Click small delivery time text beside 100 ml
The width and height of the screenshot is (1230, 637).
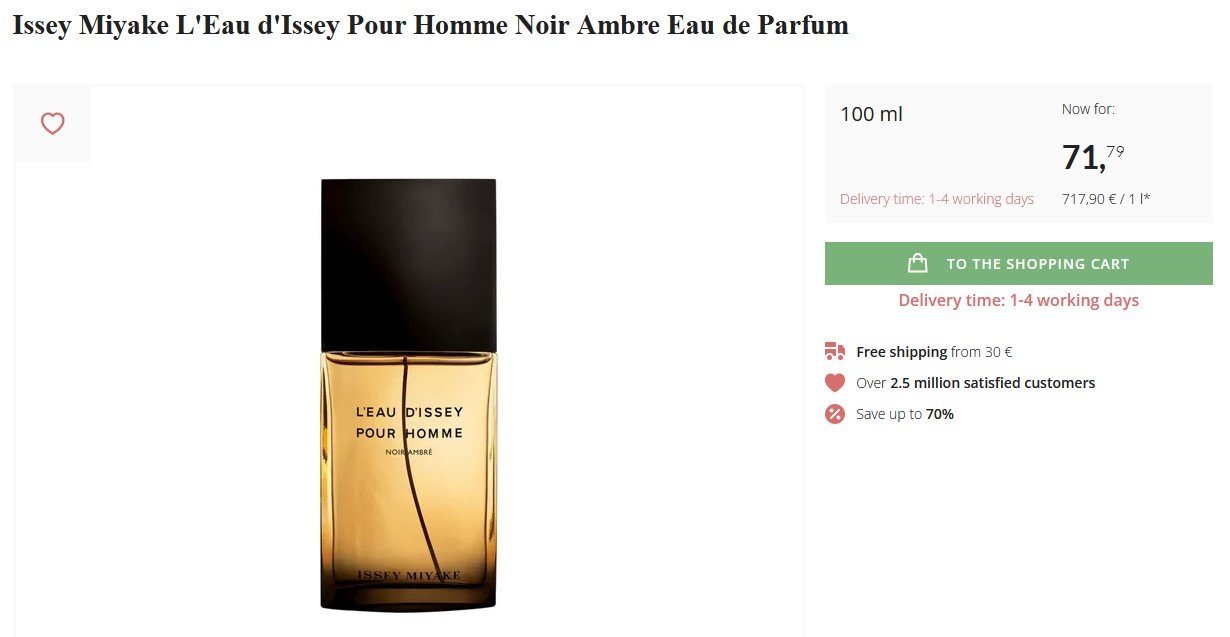(x=937, y=199)
